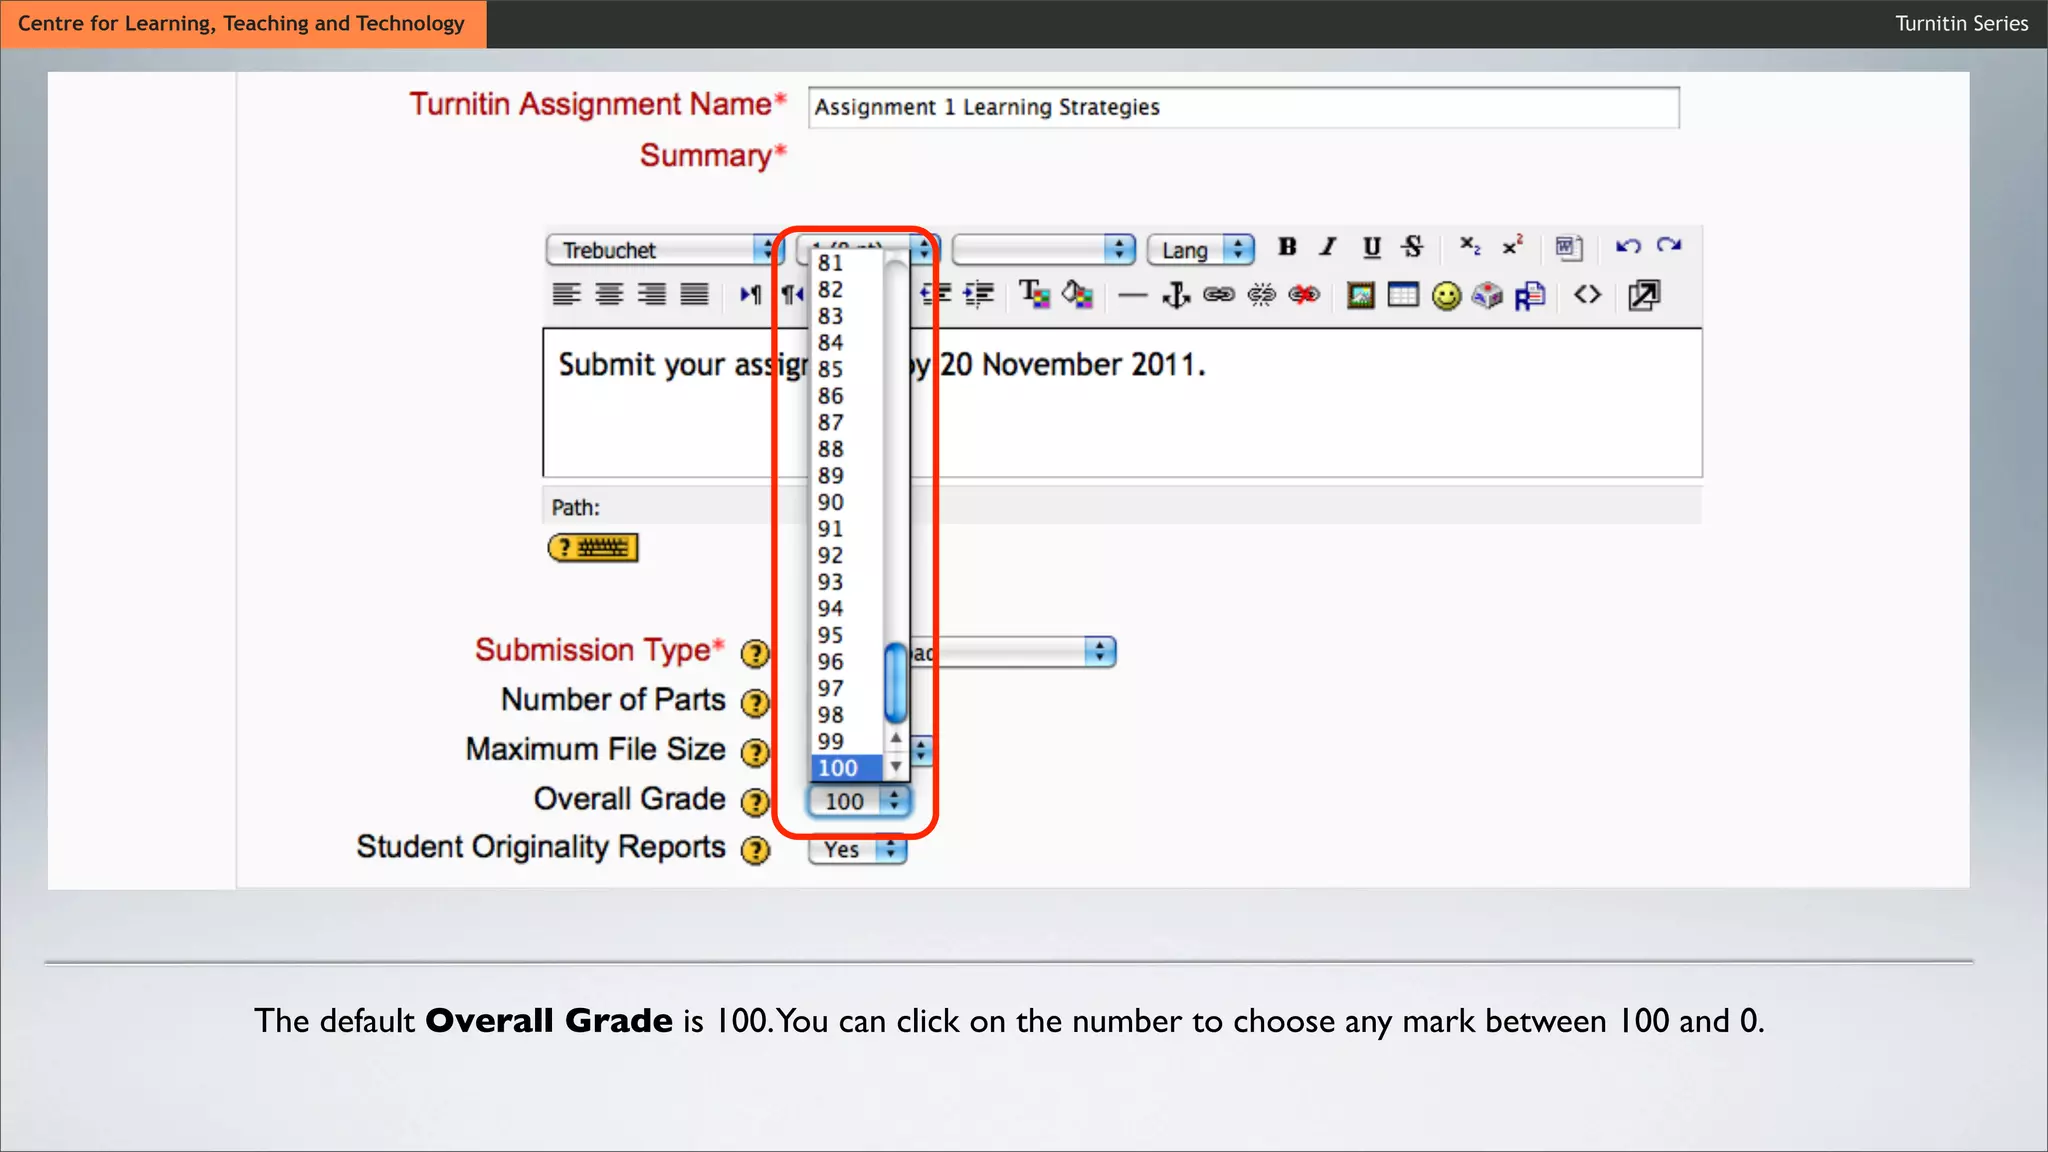Click help icon next to Overall Grade
This screenshot has width=2048, height=1152.
pos(755,801)
